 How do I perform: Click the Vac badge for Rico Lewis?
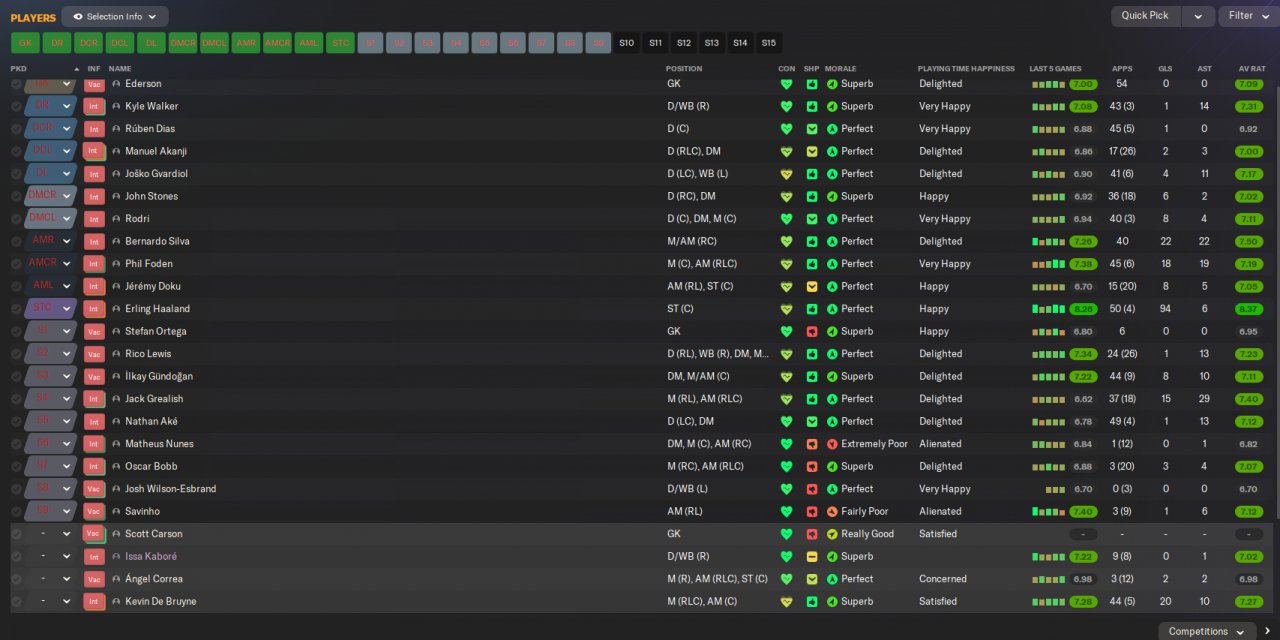[94, 354]
